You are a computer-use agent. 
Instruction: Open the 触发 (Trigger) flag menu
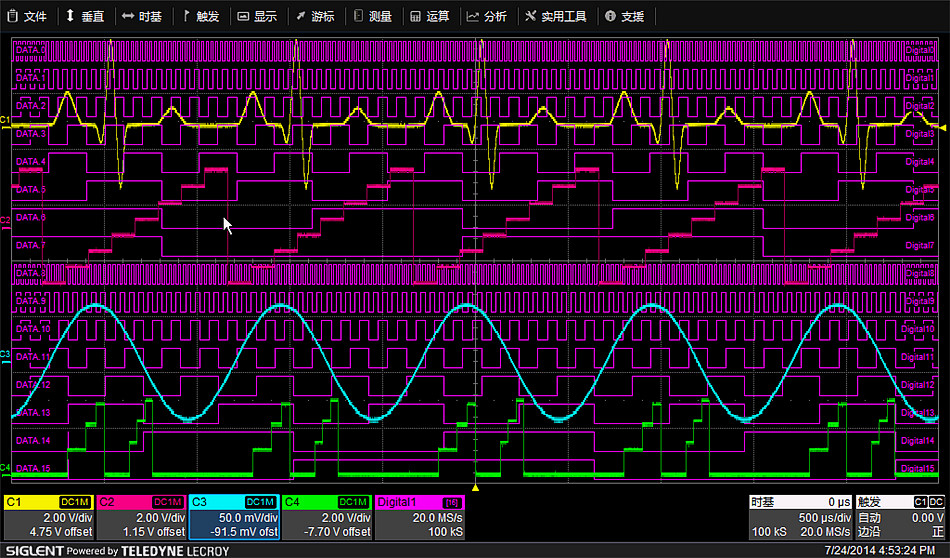point(201,17)
